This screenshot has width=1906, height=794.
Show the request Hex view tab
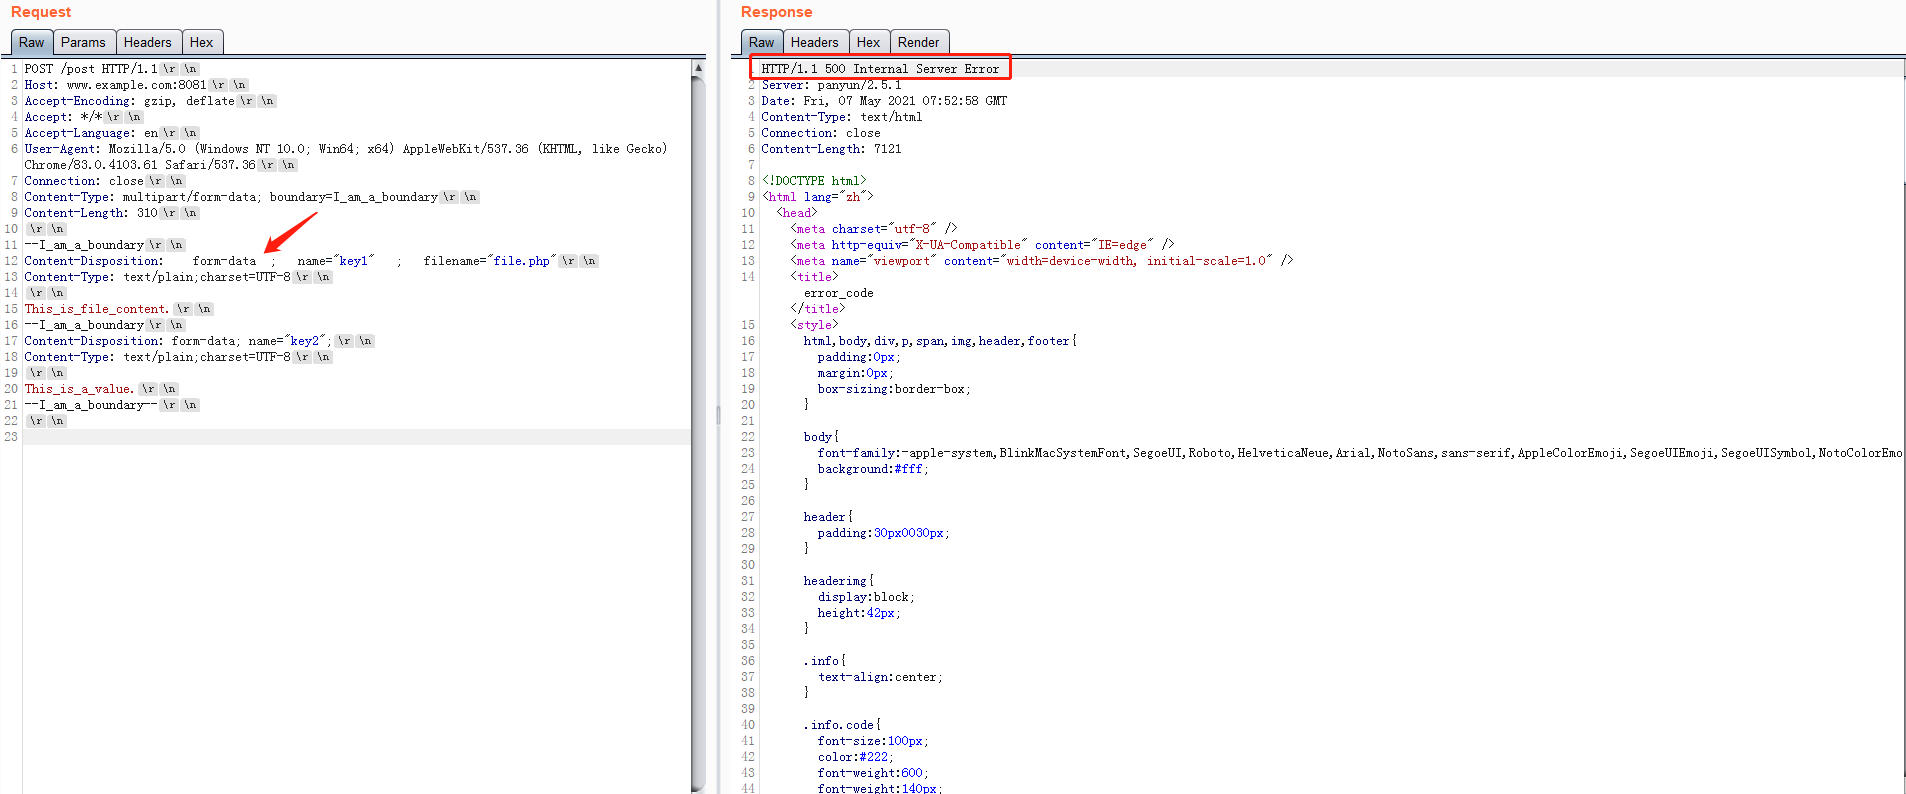point(201,42)
